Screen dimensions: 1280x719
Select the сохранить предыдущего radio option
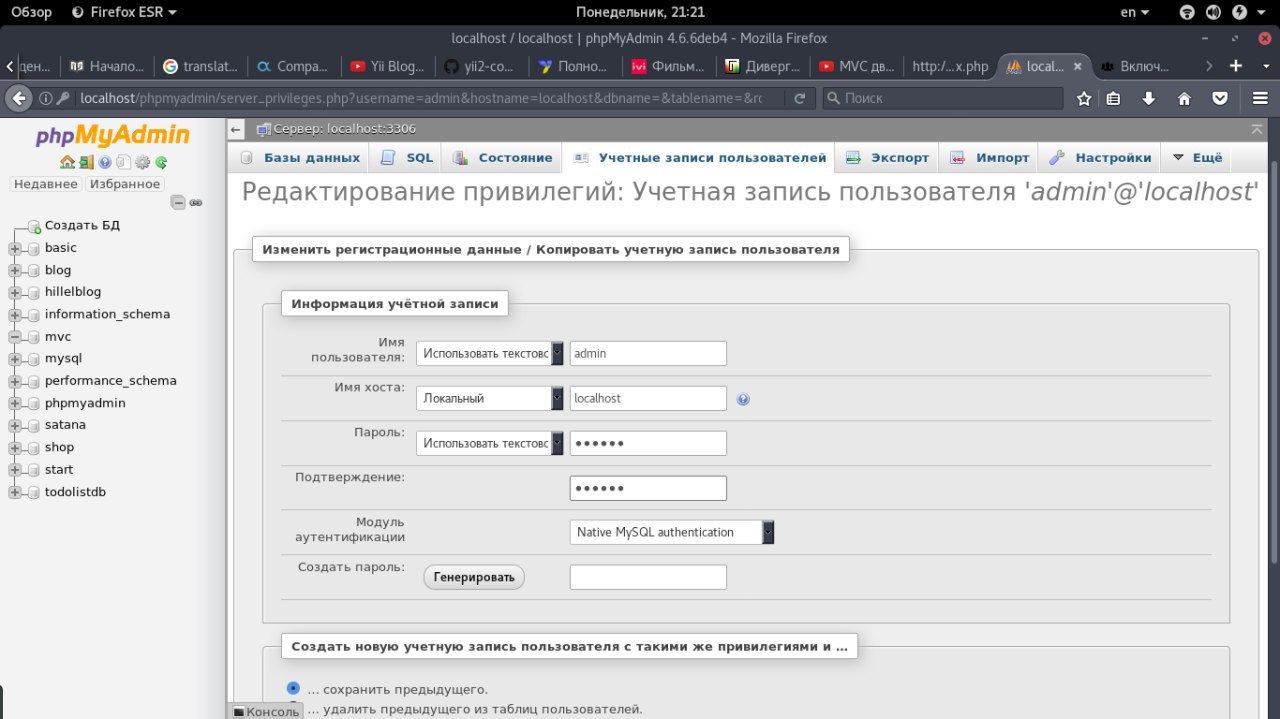(x=293, y=689)
